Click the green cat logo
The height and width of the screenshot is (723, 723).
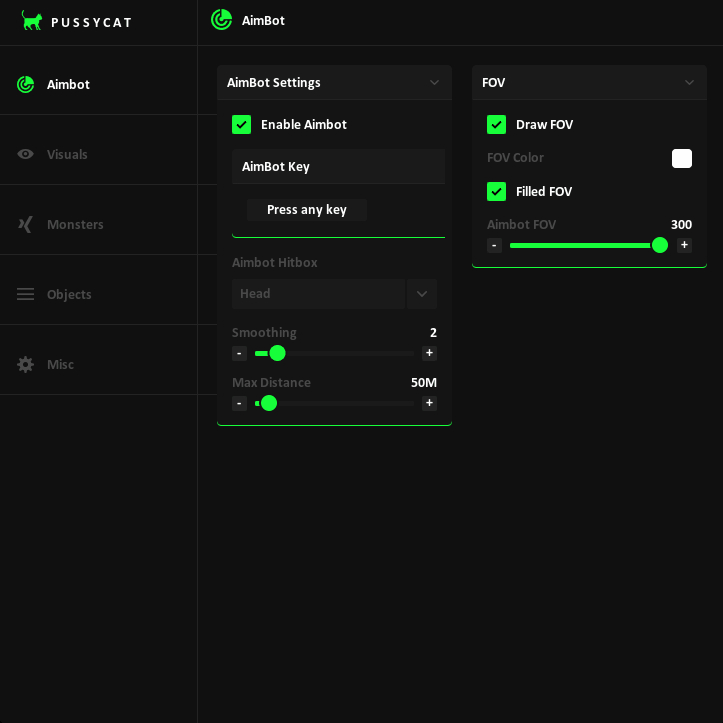tap(32, 21)
